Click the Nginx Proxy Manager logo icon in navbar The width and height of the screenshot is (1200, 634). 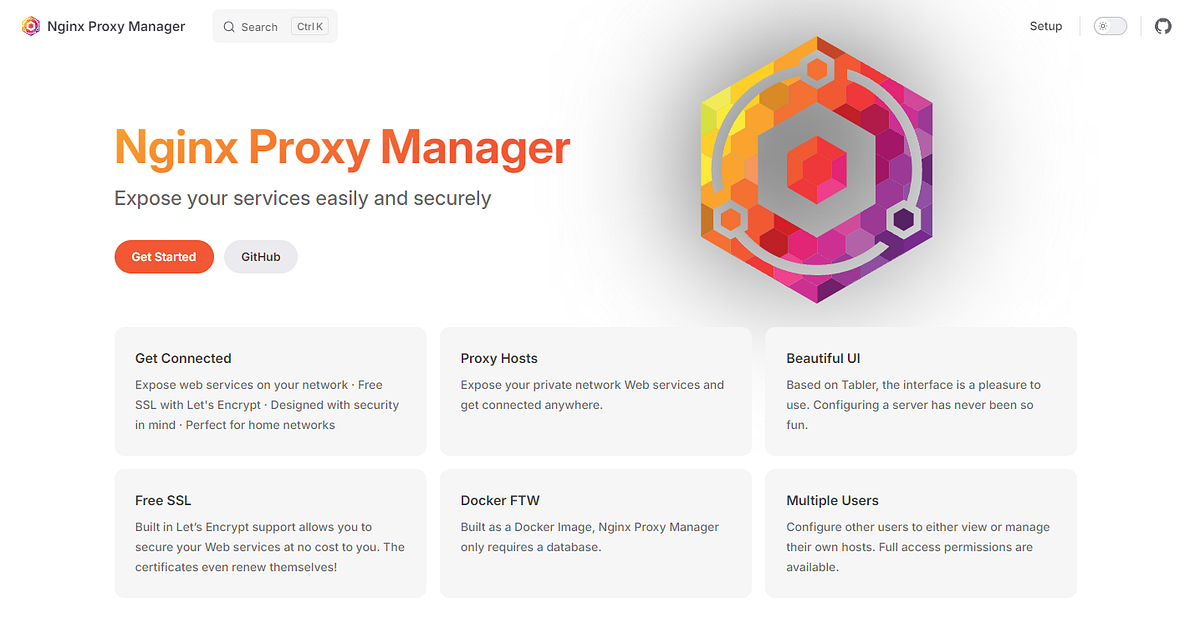click(x=30, y=25)
